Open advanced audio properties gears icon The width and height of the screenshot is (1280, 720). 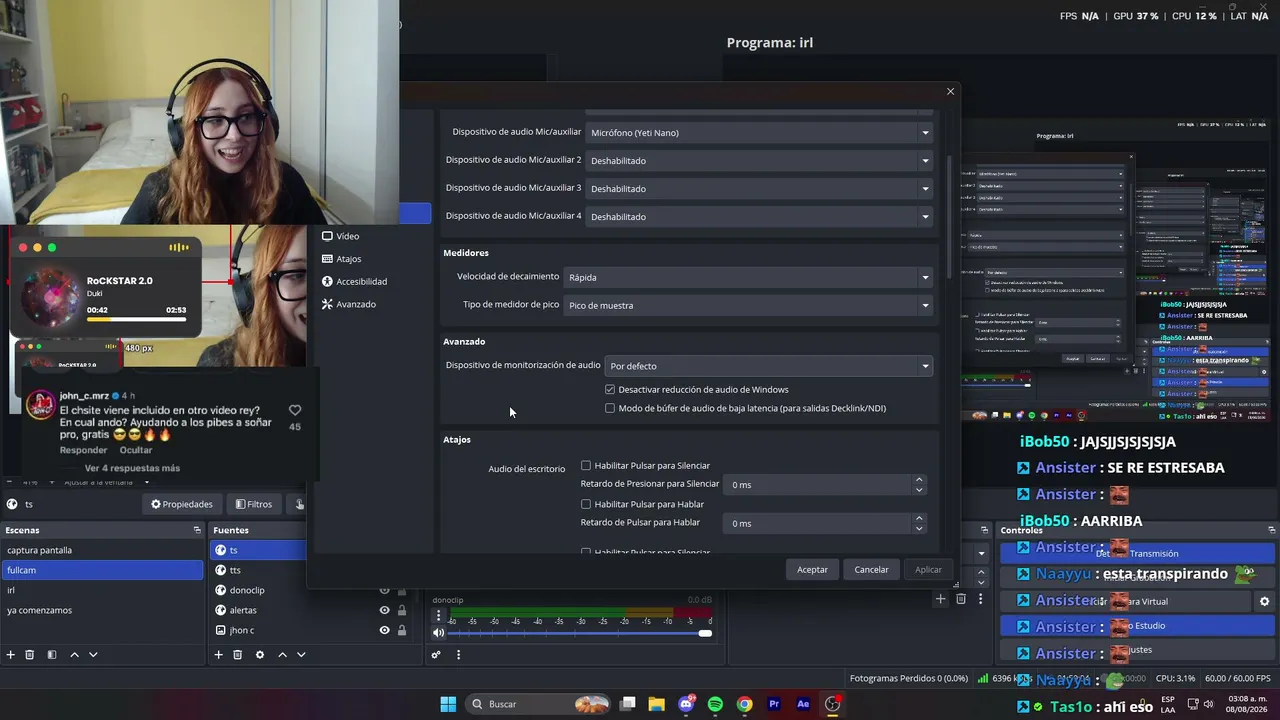[x=436, y=655]
